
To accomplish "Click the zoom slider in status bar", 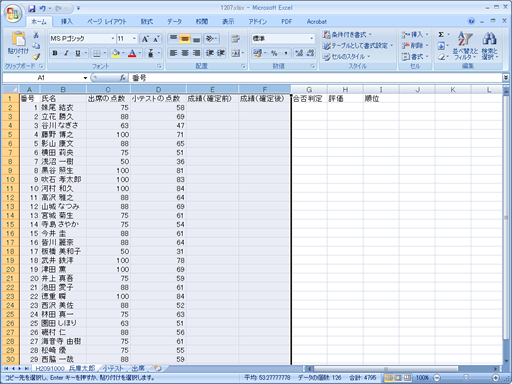I will [x=466, y=378].
